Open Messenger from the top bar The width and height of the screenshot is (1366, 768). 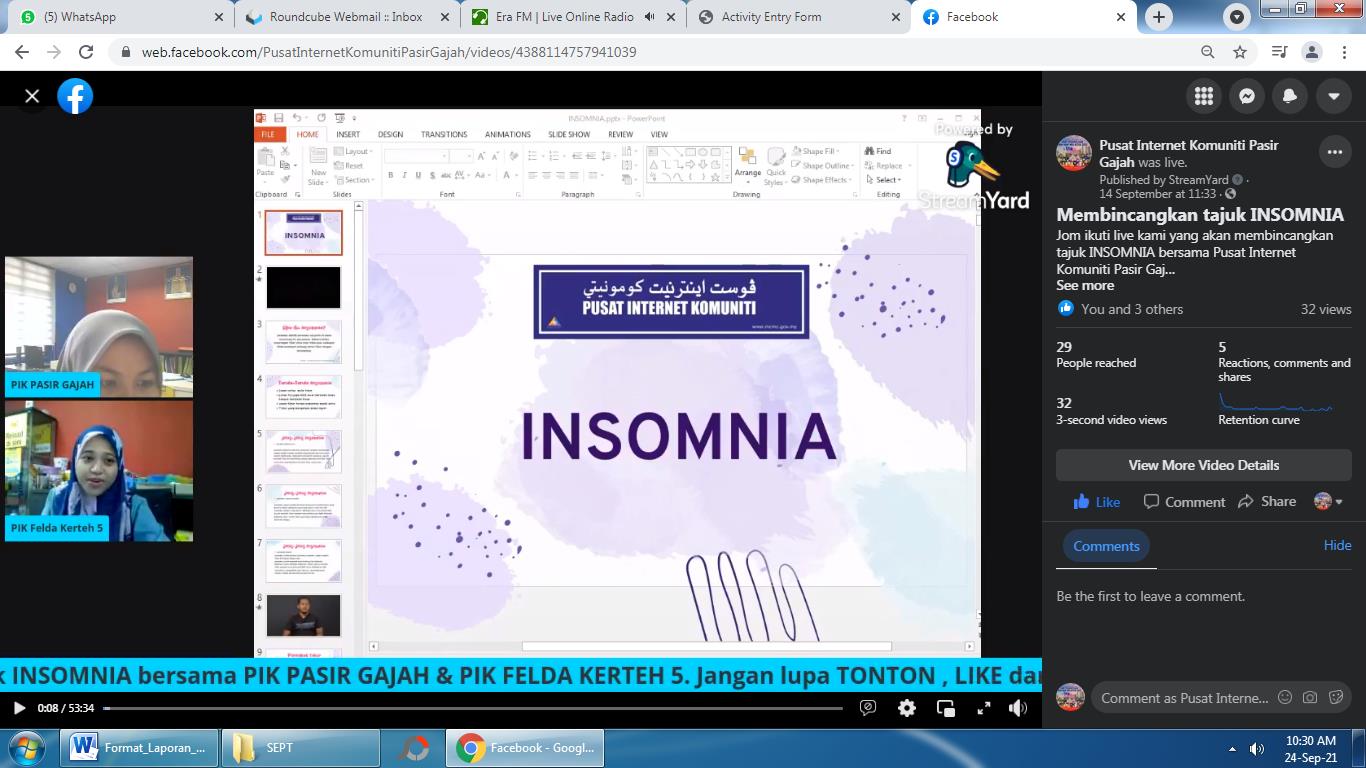pos(1247,96)
